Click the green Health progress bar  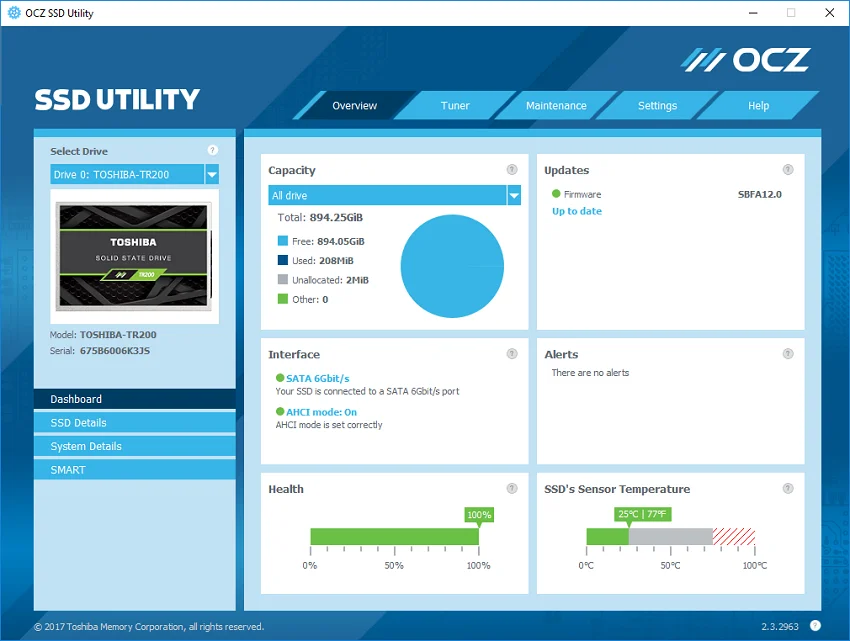click(395, 536)
